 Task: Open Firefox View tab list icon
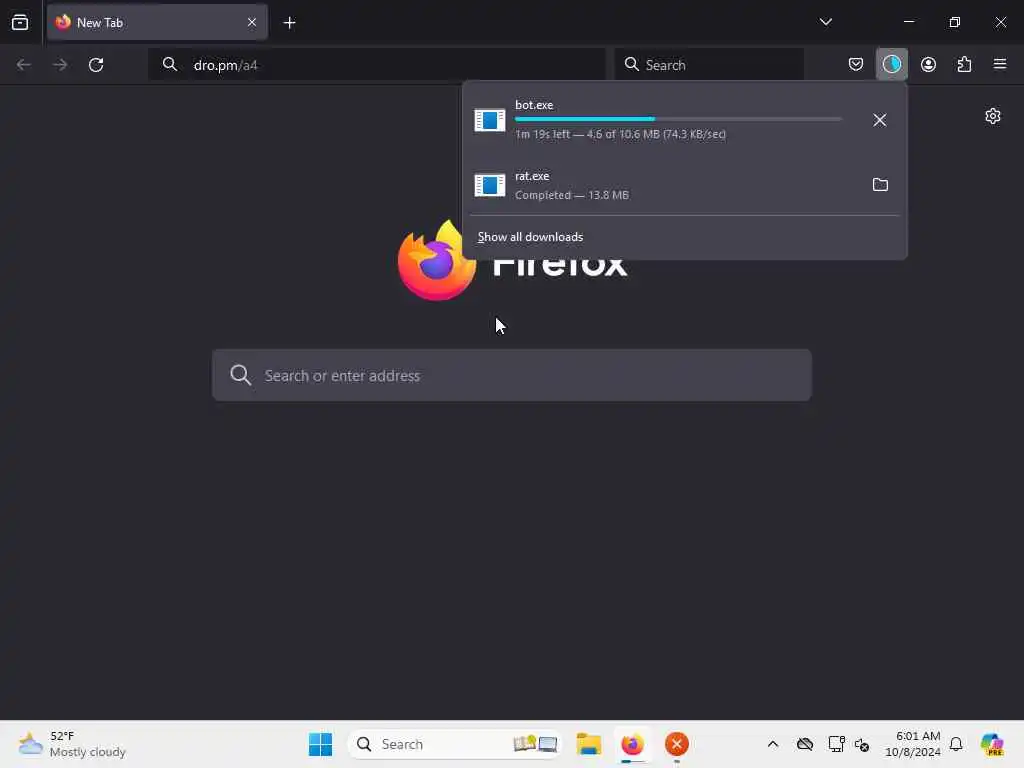(x=20, y=22)
